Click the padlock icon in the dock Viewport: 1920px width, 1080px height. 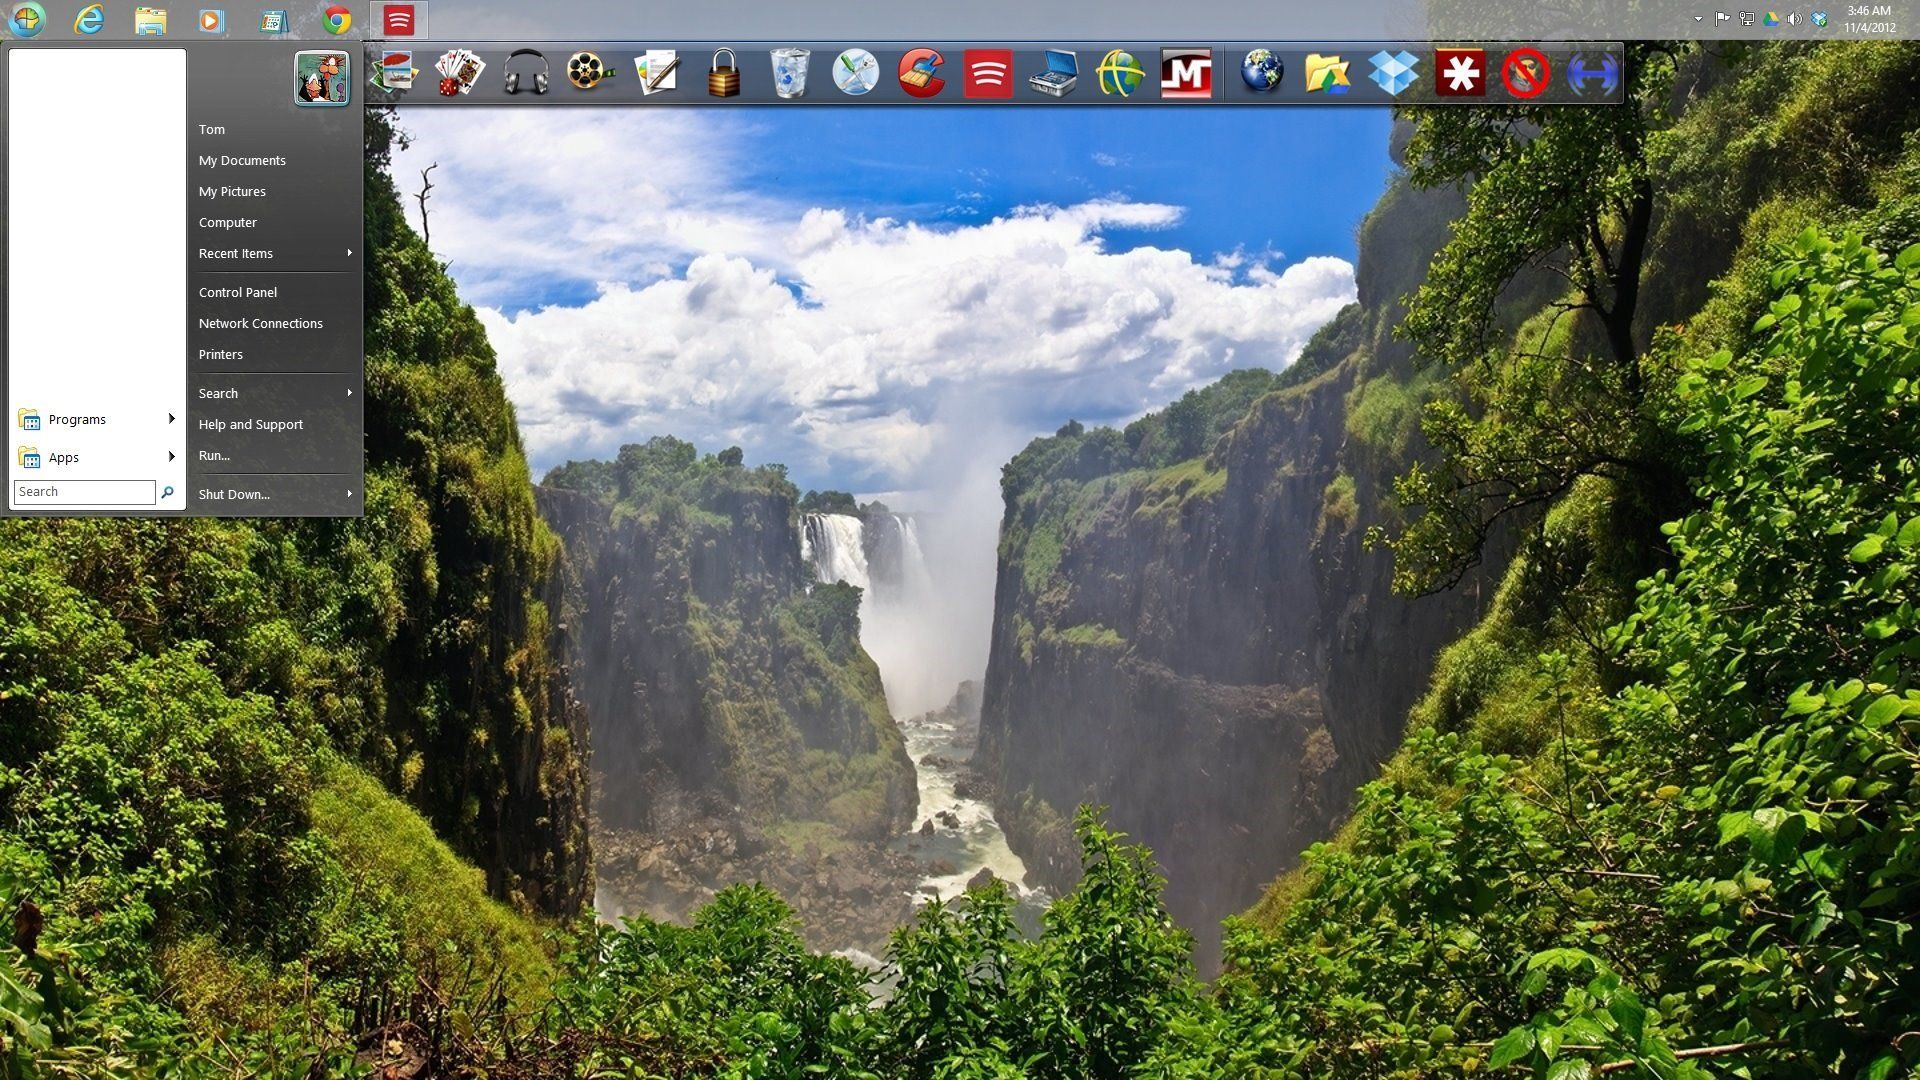[723, 73]
